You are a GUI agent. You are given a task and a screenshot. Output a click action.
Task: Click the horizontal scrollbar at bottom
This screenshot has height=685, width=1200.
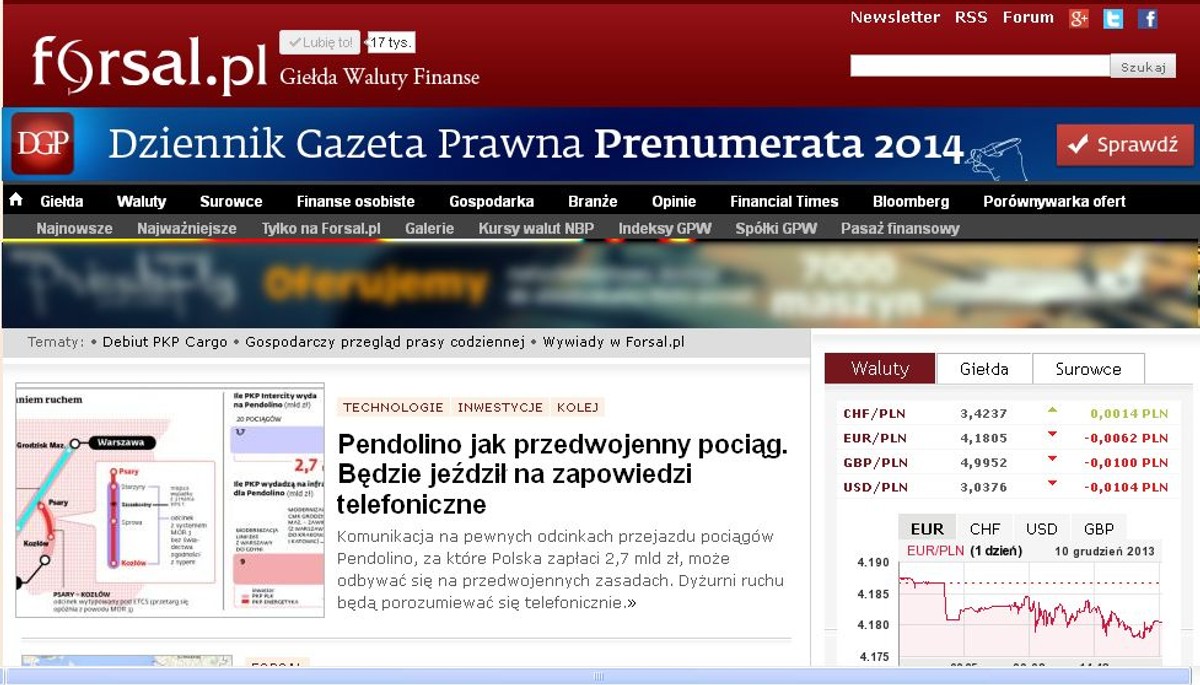tap(600, 676)
